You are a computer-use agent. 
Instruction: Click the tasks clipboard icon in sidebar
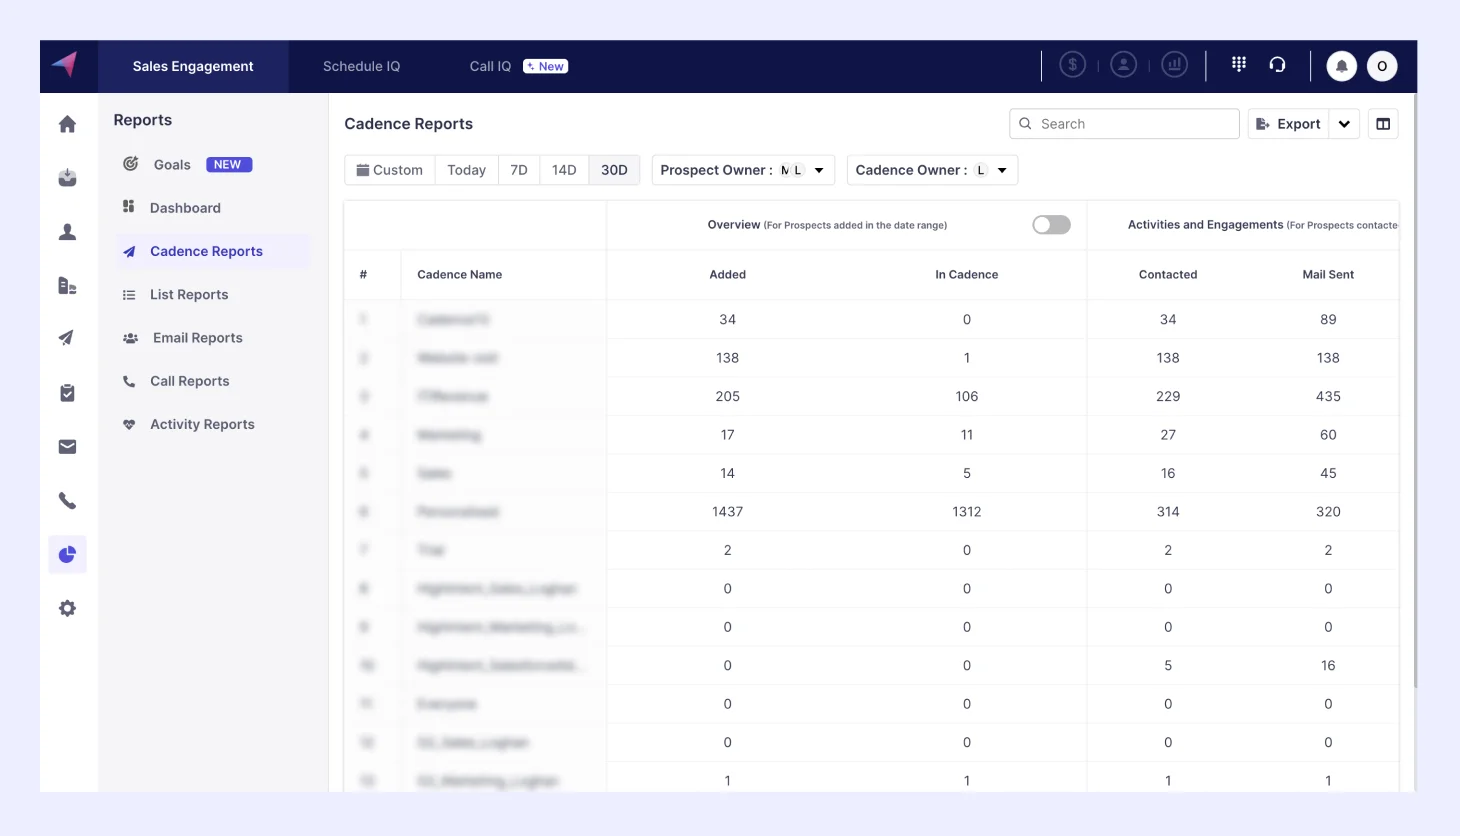click(x=67, y=393)
